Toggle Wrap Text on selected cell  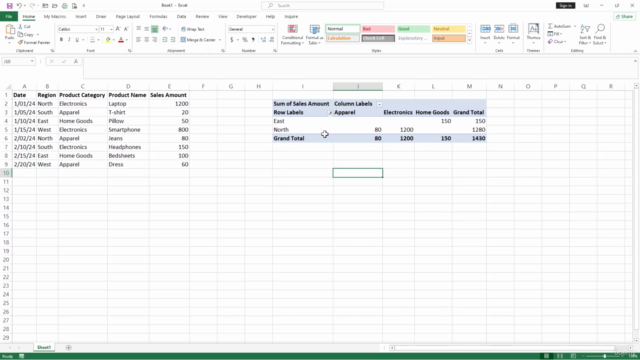tap(193, 29)
